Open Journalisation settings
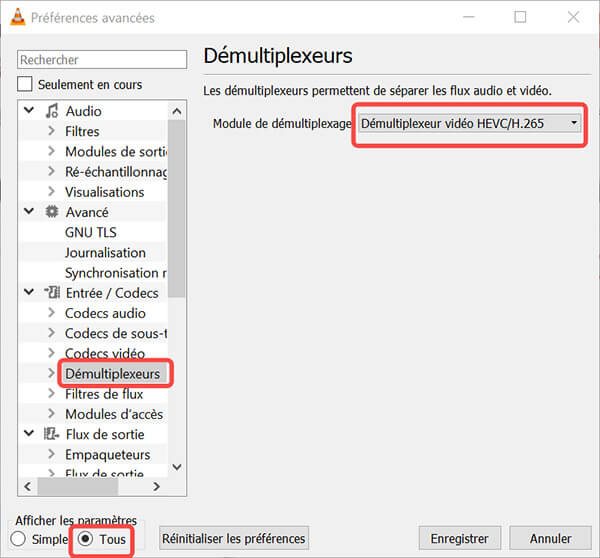The width and height of the screenshot is (600, 558). (x=105, y=253)
